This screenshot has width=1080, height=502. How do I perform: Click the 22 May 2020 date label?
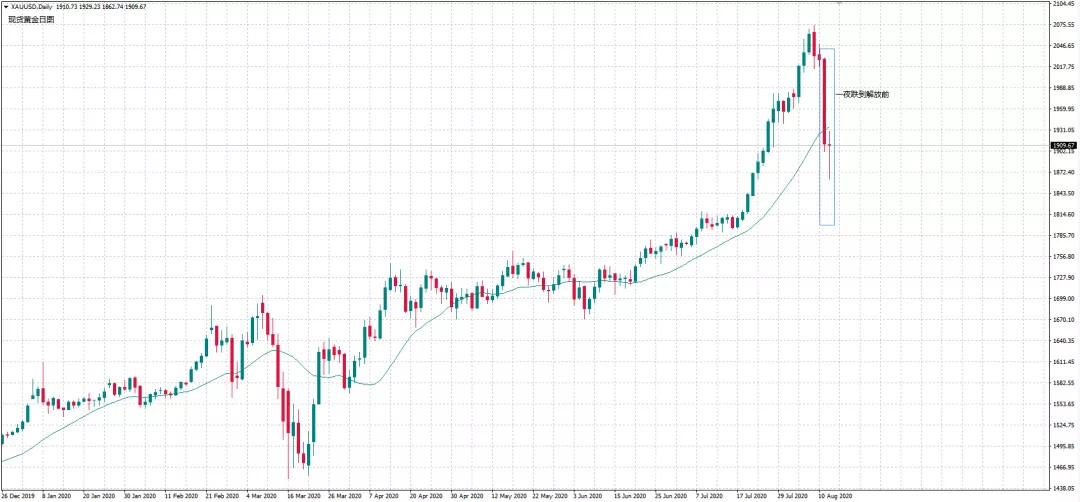coord(551,495)
